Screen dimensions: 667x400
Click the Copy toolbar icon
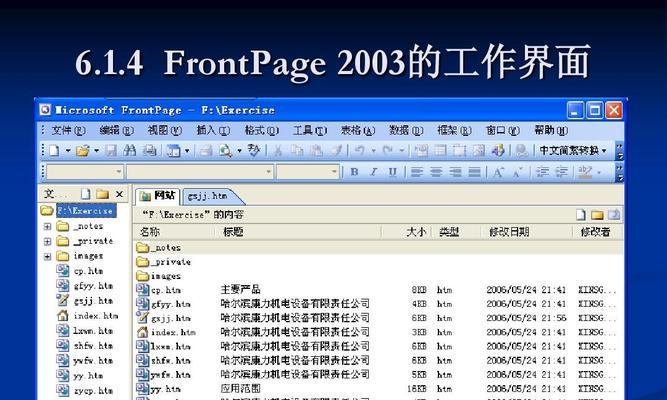[297, 150]
